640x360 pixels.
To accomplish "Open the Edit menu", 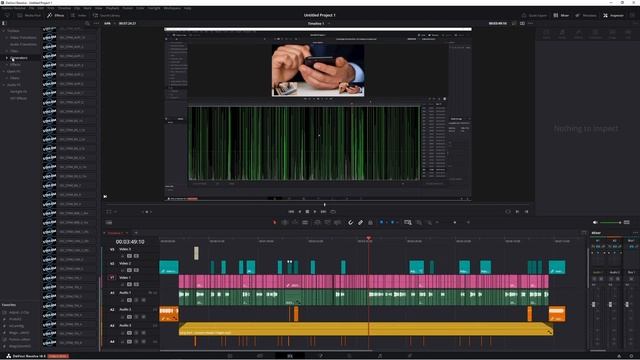I will (41, 8).
